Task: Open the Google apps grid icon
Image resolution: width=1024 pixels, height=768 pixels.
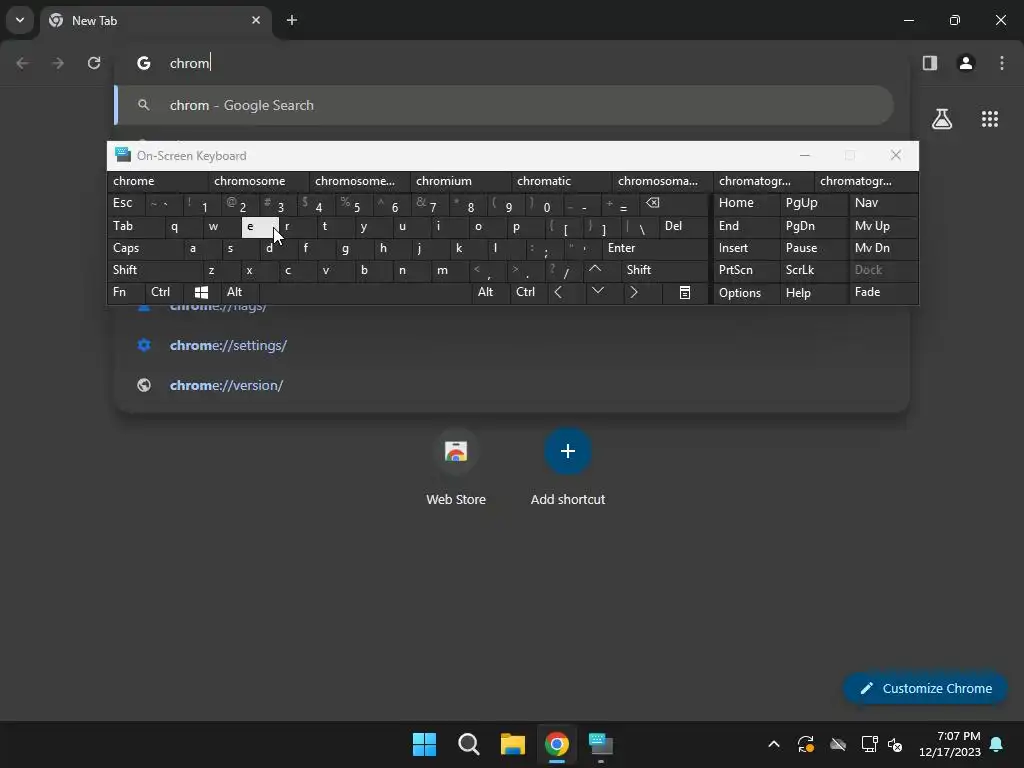Action: 990,119
